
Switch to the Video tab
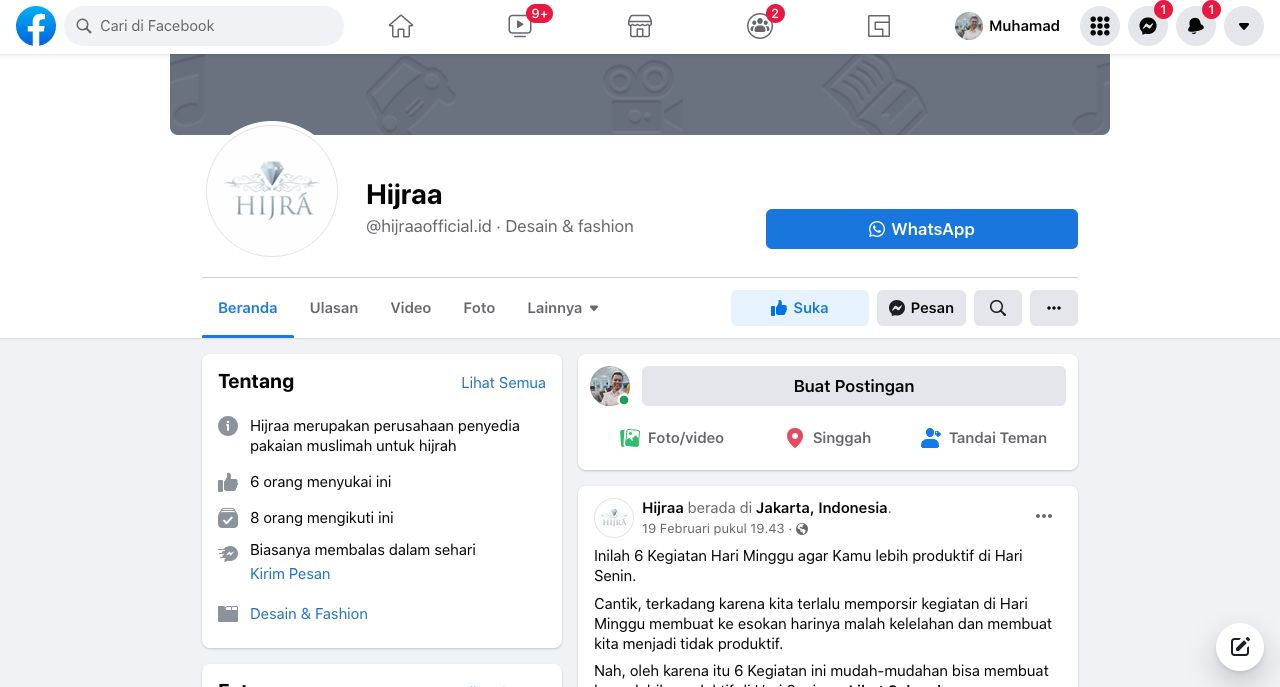click(x=411, y=308)
